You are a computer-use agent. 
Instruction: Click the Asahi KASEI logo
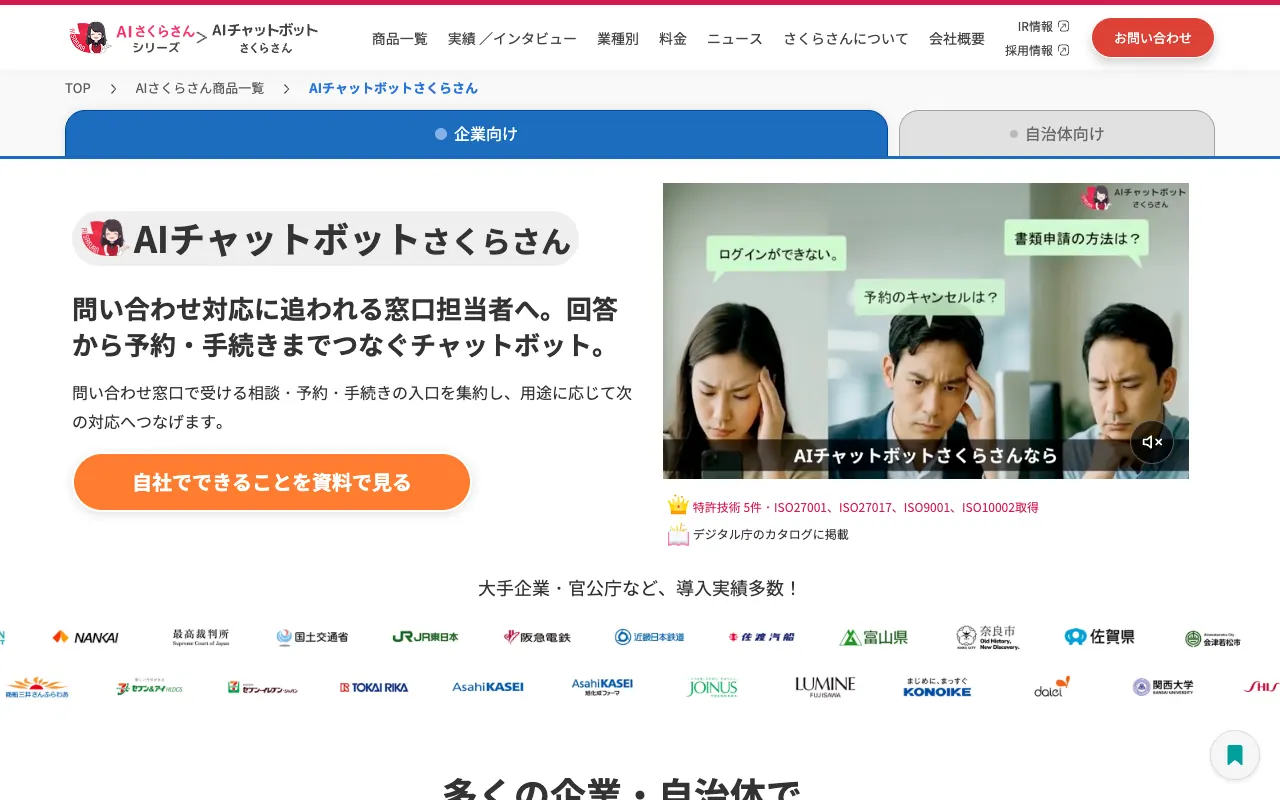(x=487, y=687)
